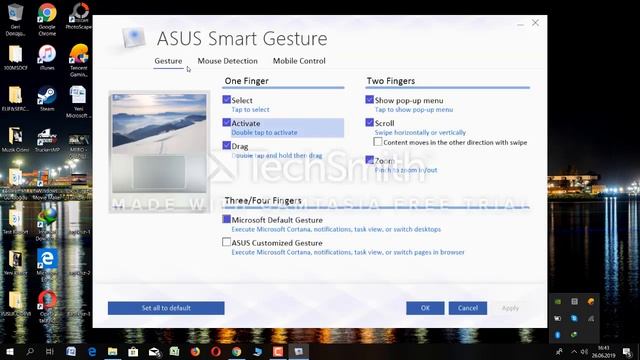Screen dimensions: 640x360
Task: Open Google Chrome desktop shortcut
Action: click(x=47, y=19)
